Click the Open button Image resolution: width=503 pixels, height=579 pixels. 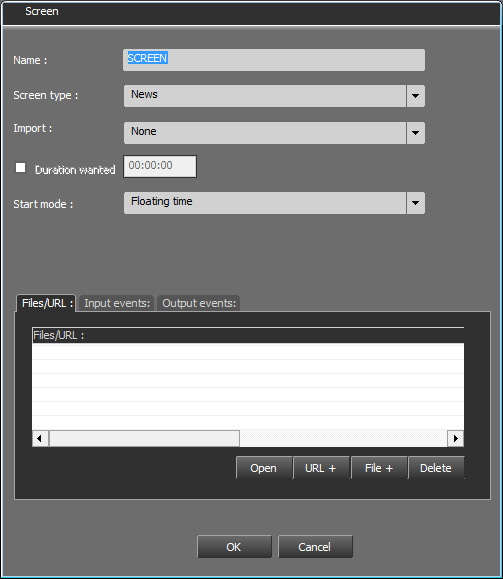[264, 468]
